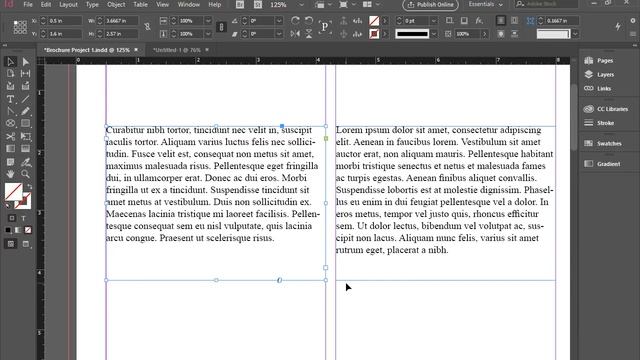Open the stroke type dropdown

[x=434, y=34]
